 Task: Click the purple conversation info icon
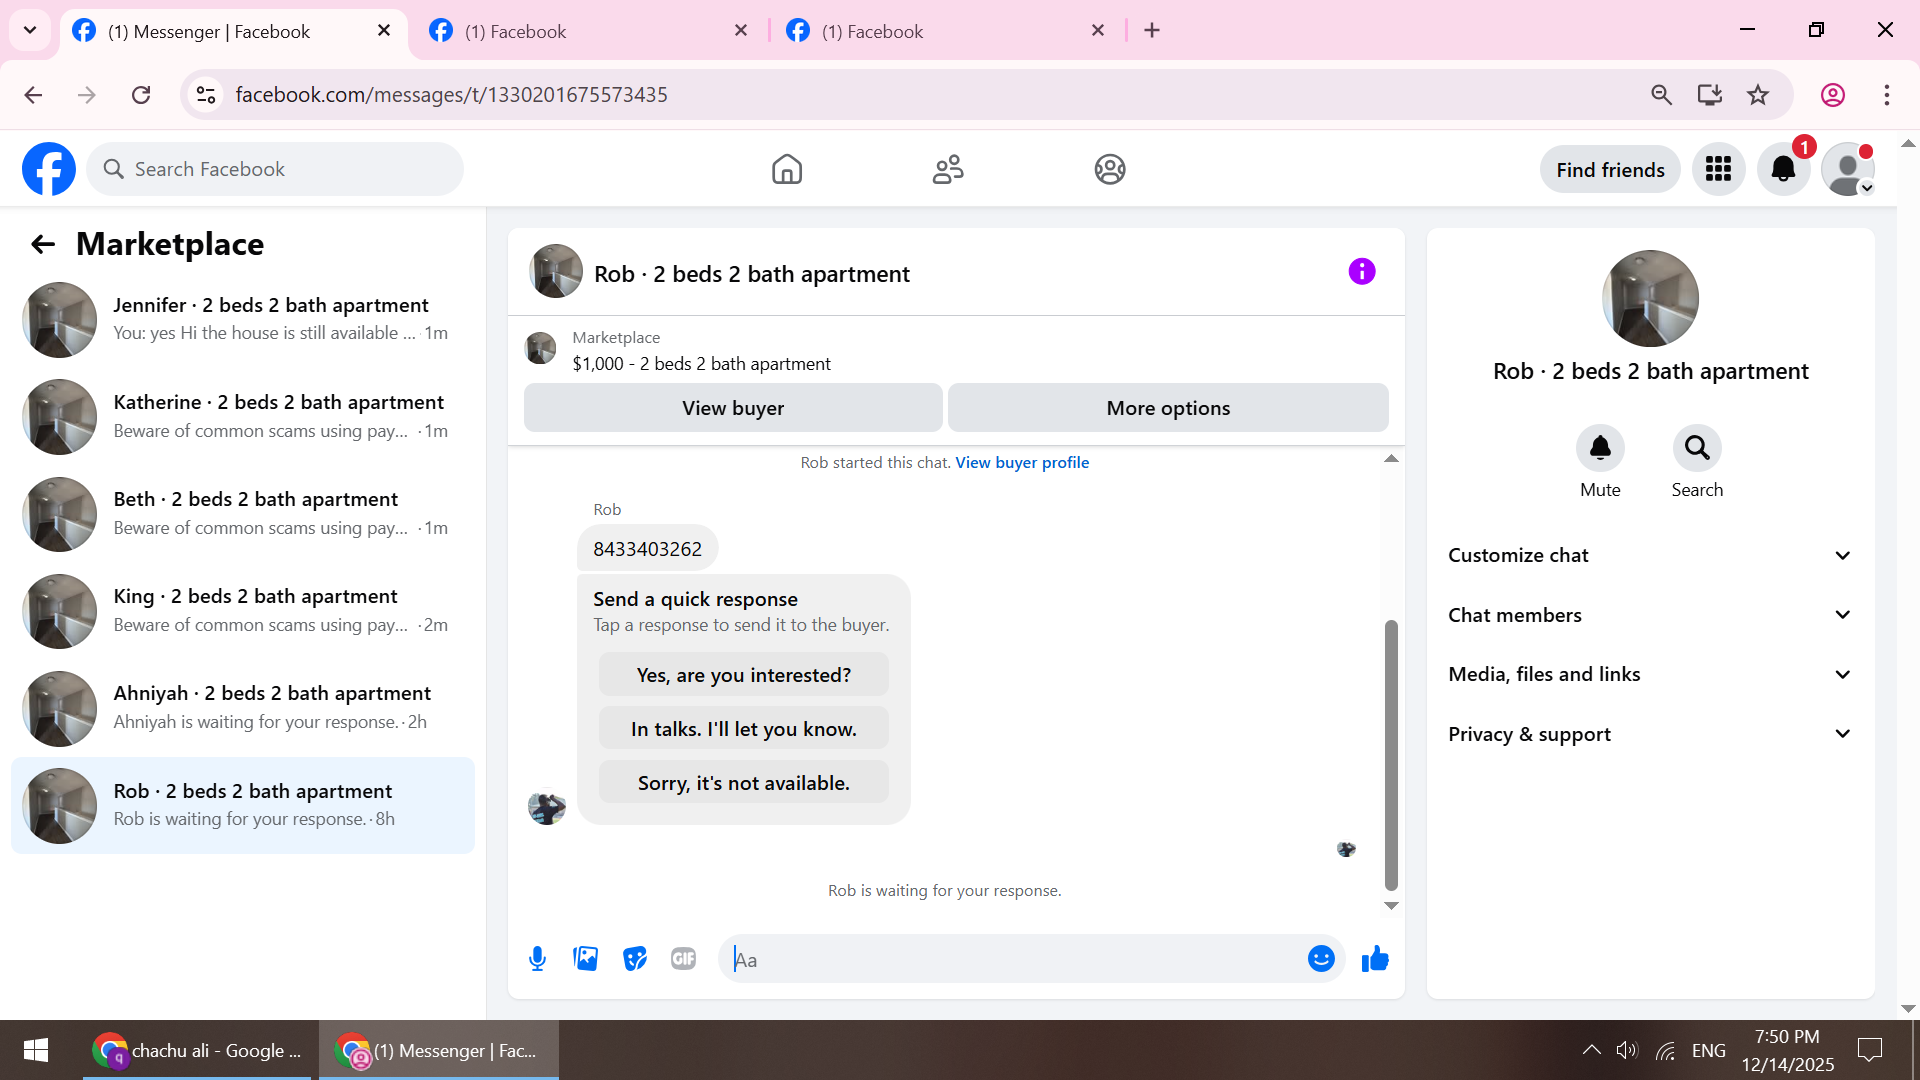1362,271
